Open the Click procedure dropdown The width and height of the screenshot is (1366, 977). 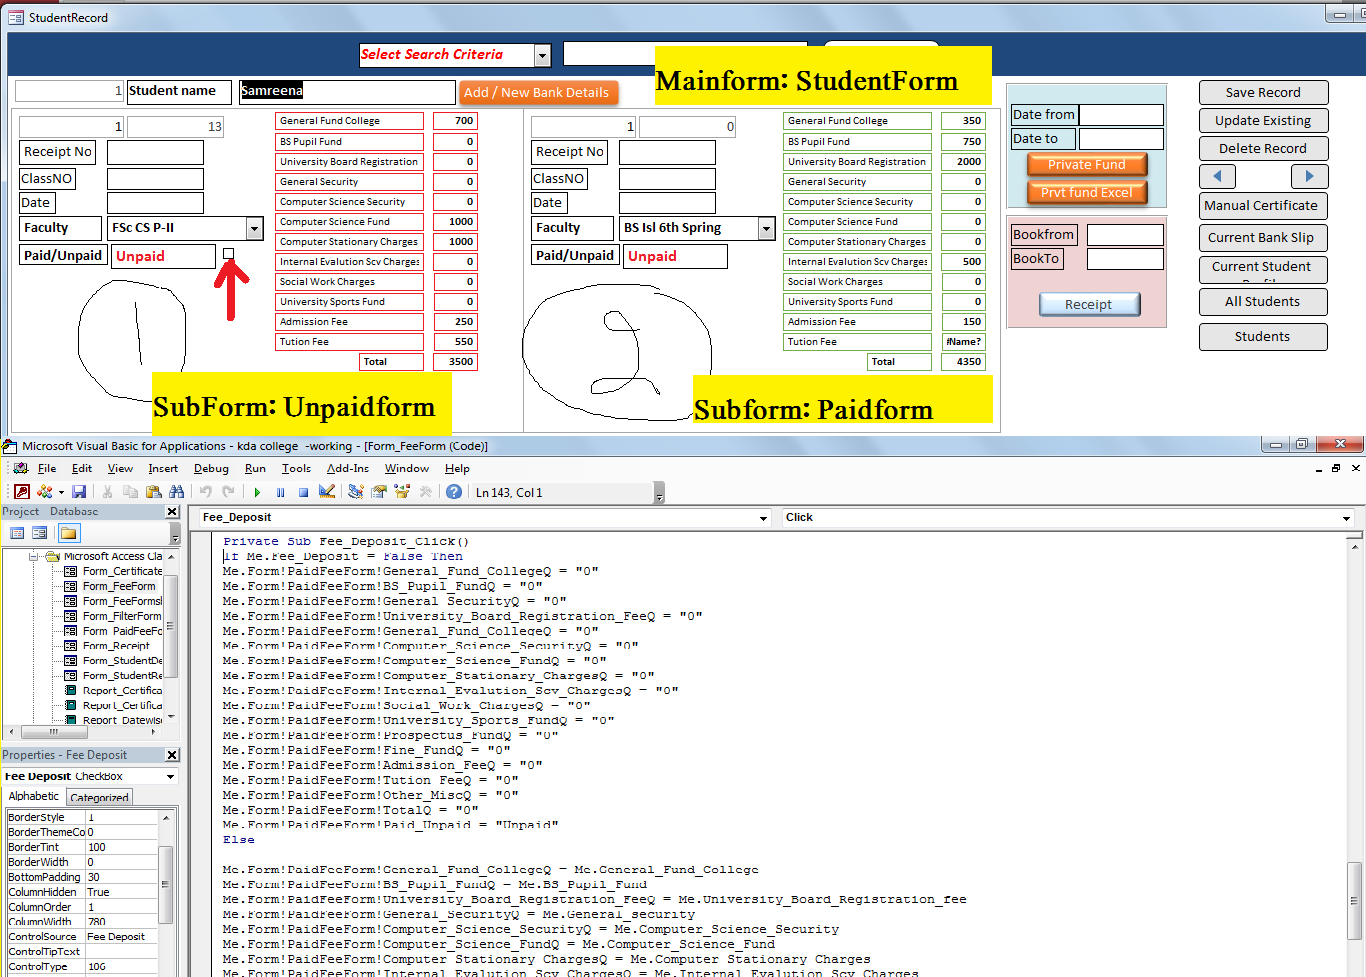pyautogui.click(x=1347, y=518)
